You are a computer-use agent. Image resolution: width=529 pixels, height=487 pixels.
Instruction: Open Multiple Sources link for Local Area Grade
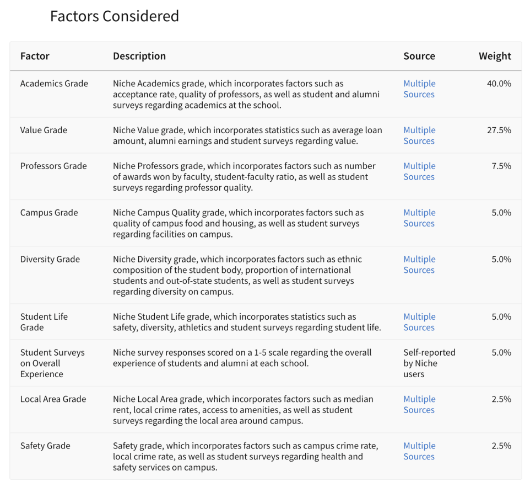419,404
